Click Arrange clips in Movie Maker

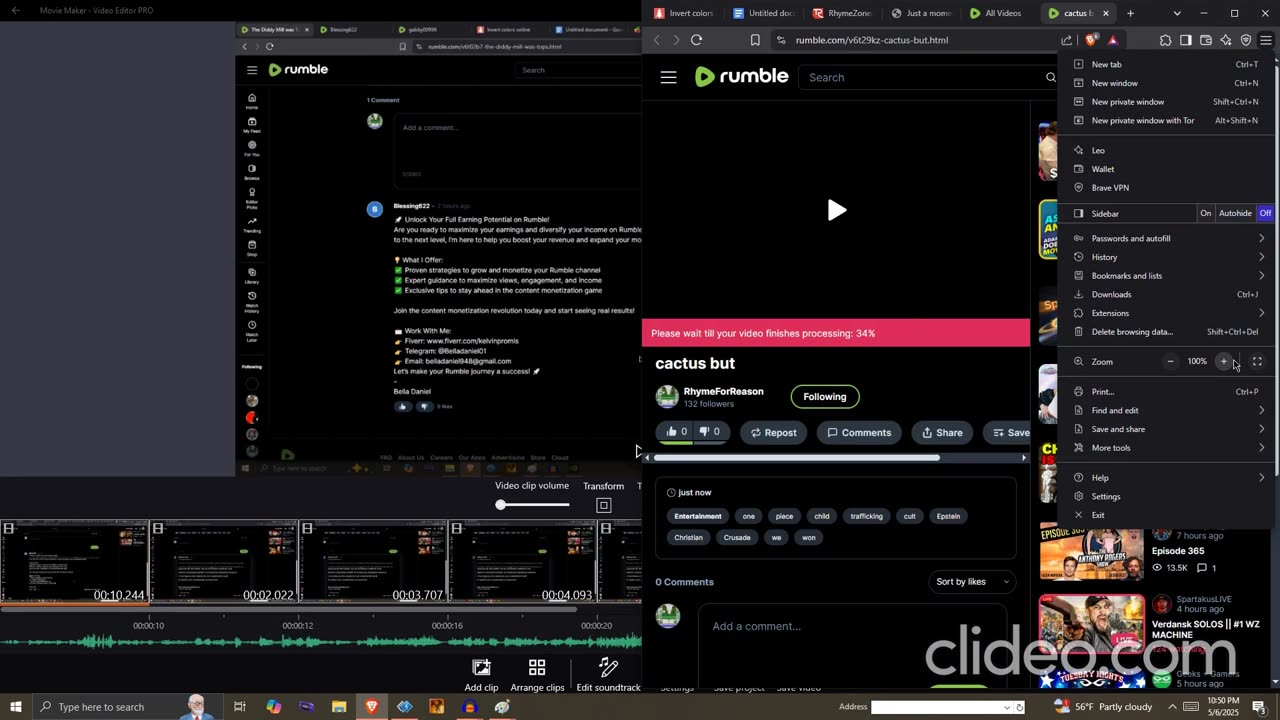[537, 675]
